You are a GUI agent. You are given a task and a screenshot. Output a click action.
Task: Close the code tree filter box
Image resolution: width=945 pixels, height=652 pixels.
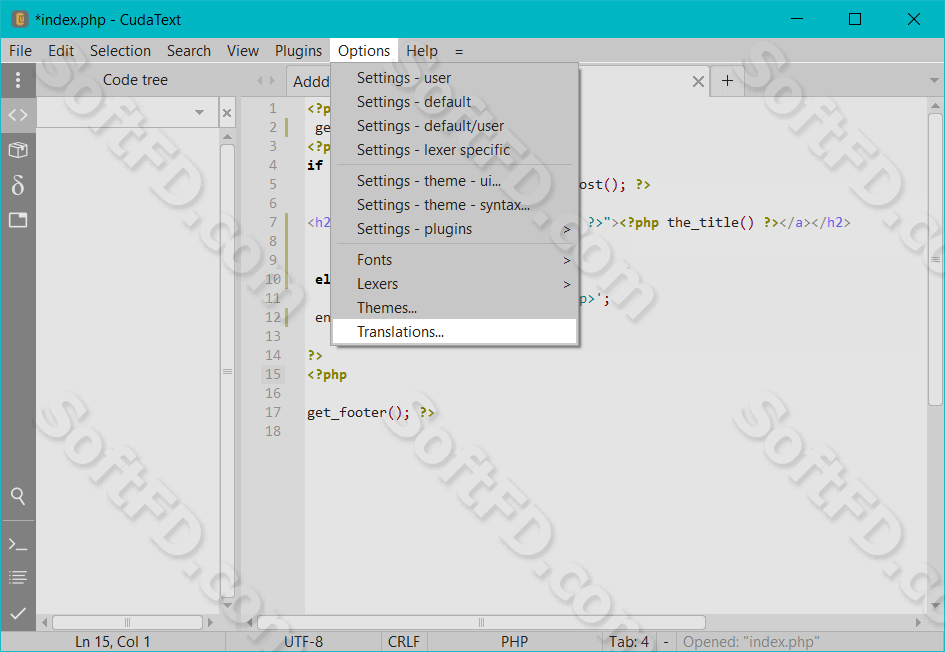pos(227,113)
